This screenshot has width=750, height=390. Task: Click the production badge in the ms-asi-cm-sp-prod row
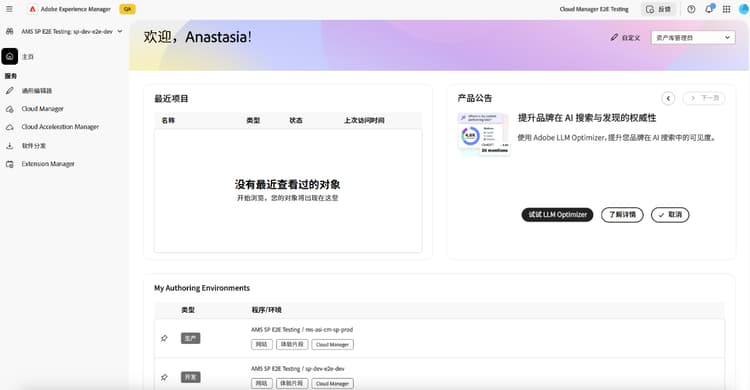[x=190, y=338]
